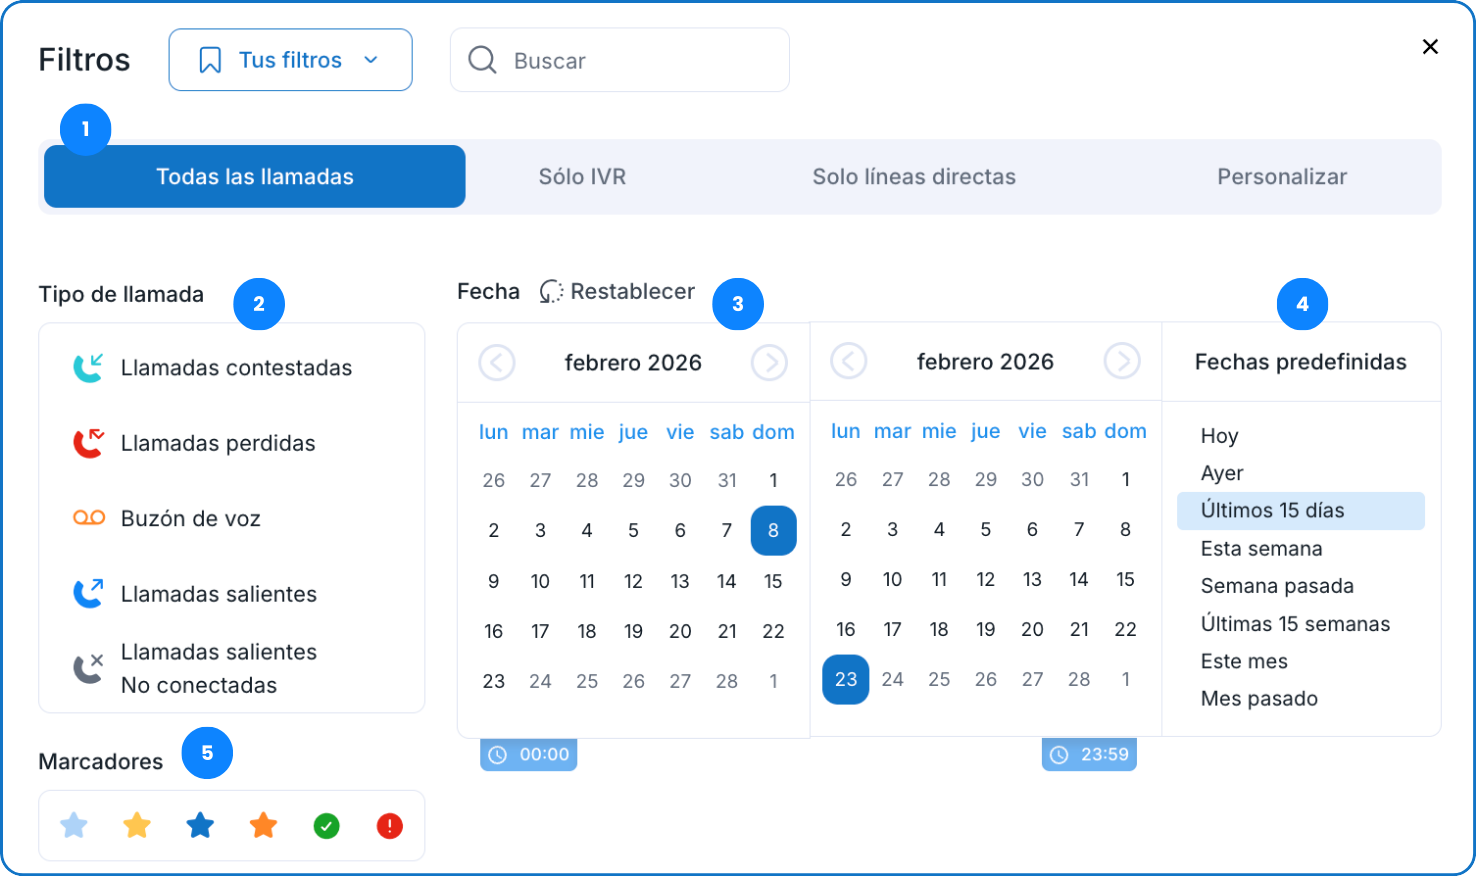This screenshot has width=1477, height=877.
Task: Toggle Llamadas contestadas filter
Action: point(236,368)
